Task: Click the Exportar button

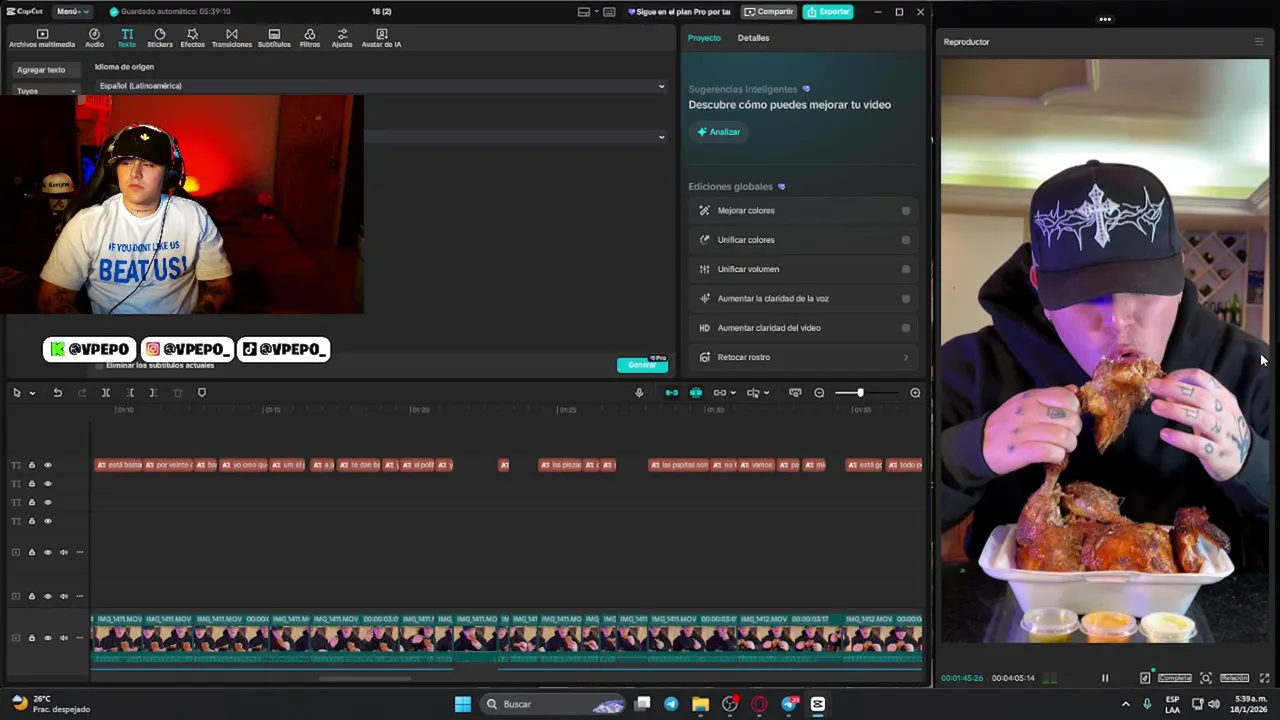Action: click(828, 12)
